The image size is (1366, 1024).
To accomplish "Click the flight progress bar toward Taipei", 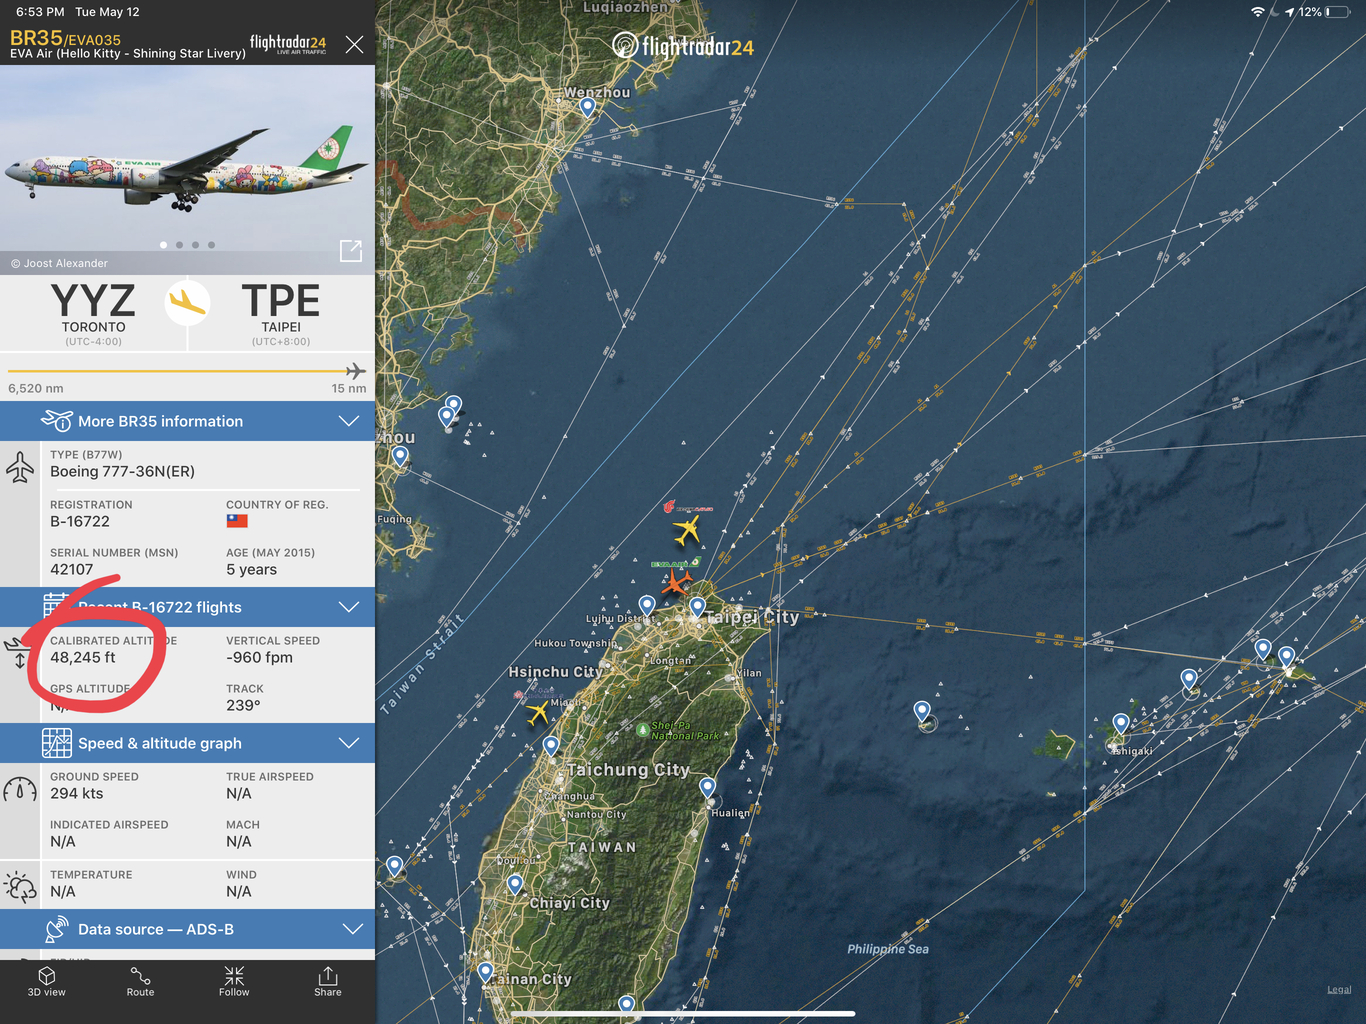I will click(187, 371).
